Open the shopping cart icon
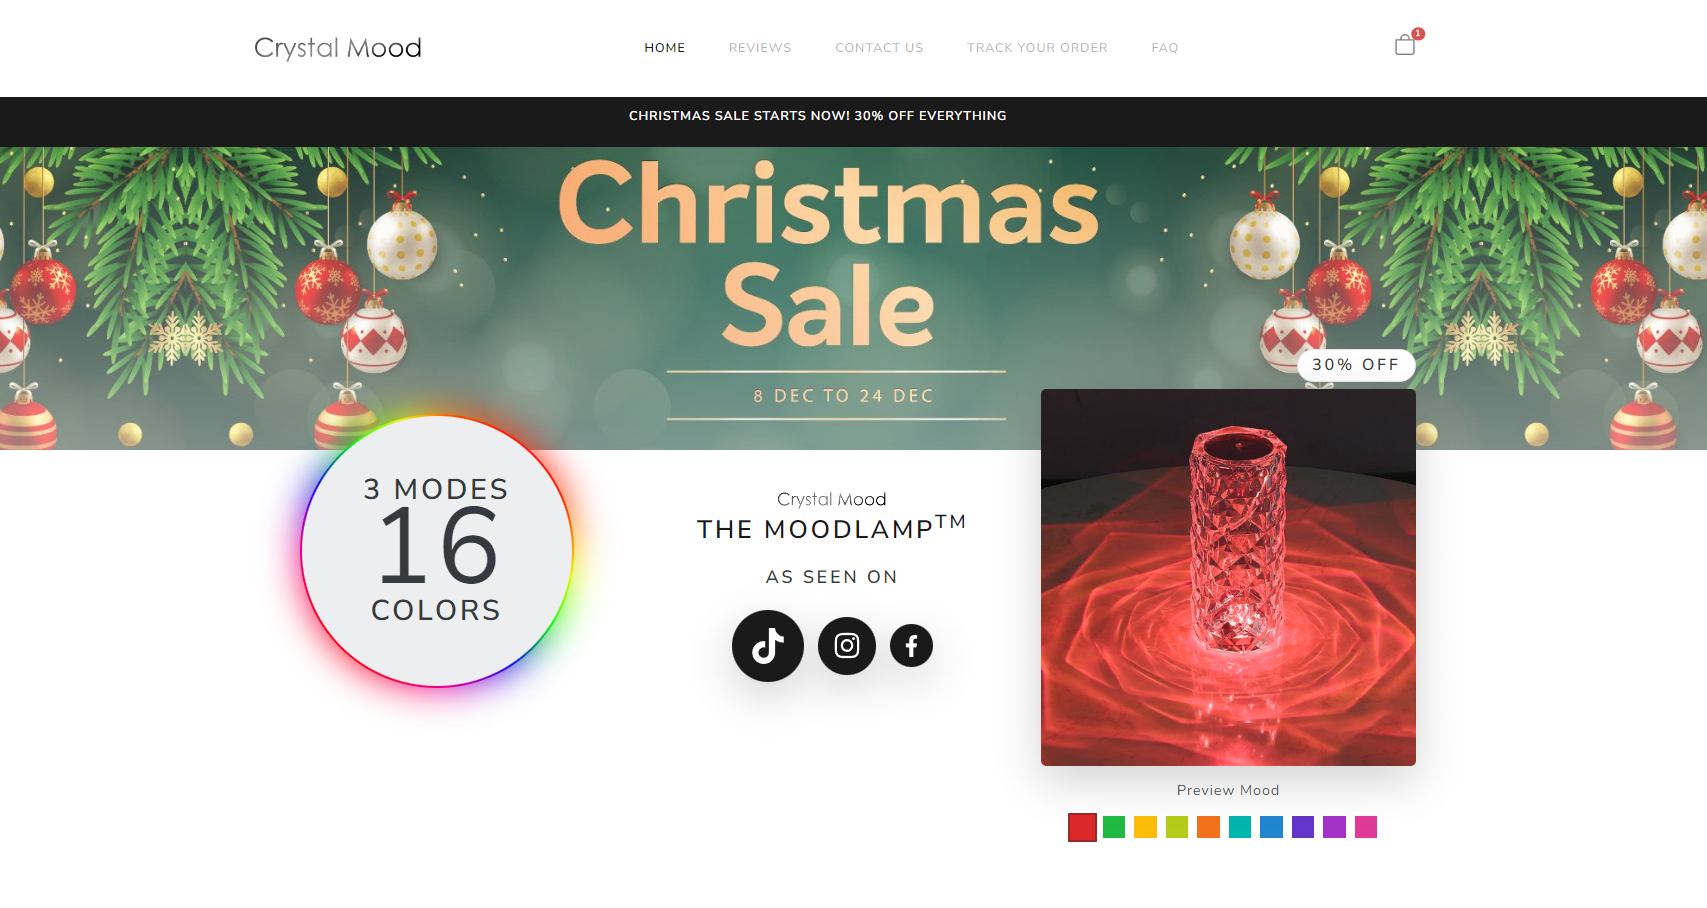The height and width of the screenshot is (908, 1707). 1405,44
